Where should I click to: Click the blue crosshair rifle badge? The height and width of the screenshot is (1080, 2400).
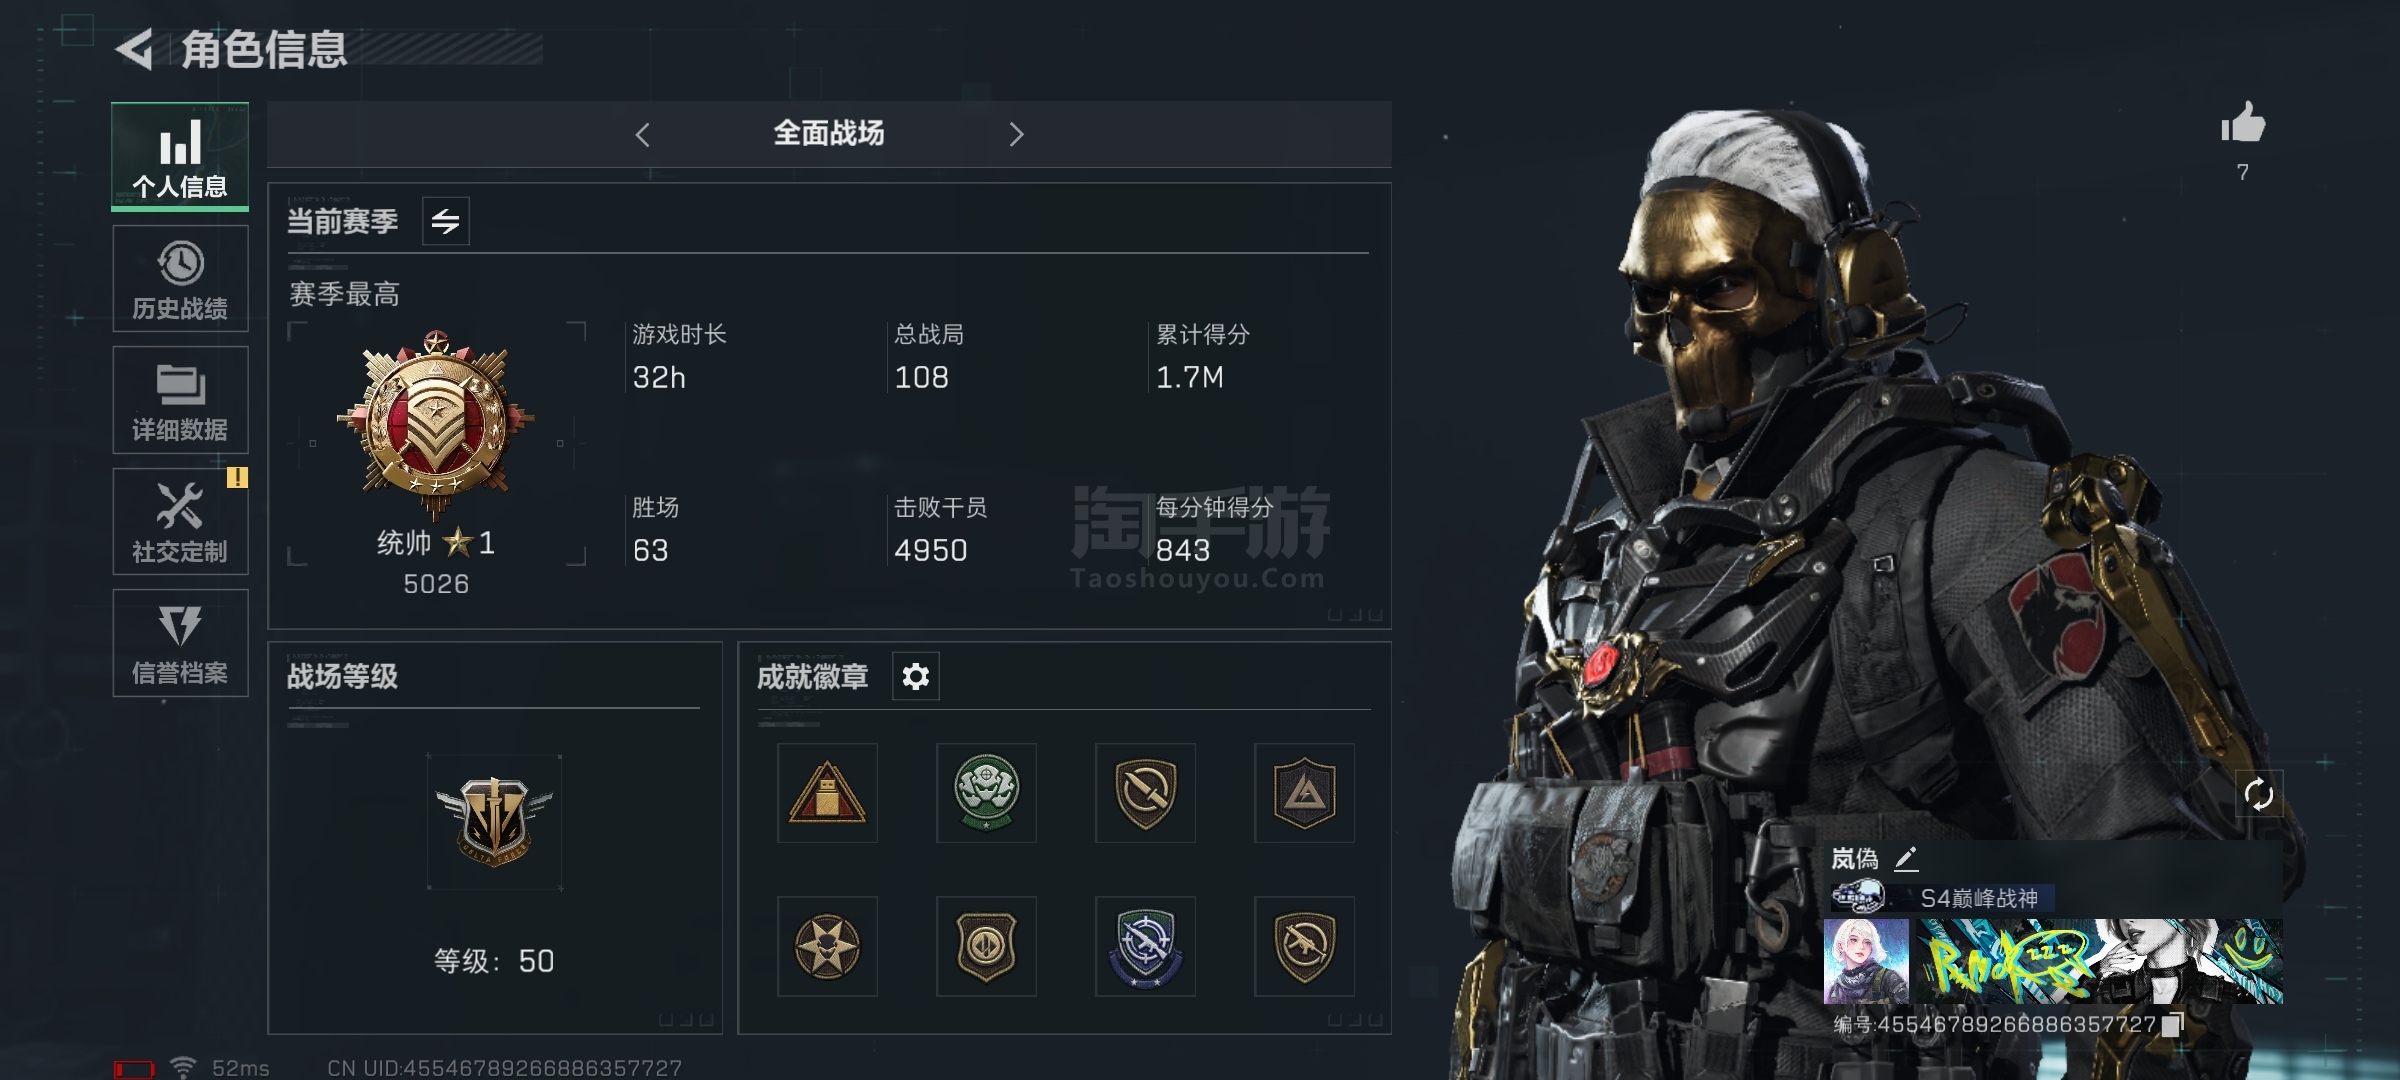click(1145, 946)
